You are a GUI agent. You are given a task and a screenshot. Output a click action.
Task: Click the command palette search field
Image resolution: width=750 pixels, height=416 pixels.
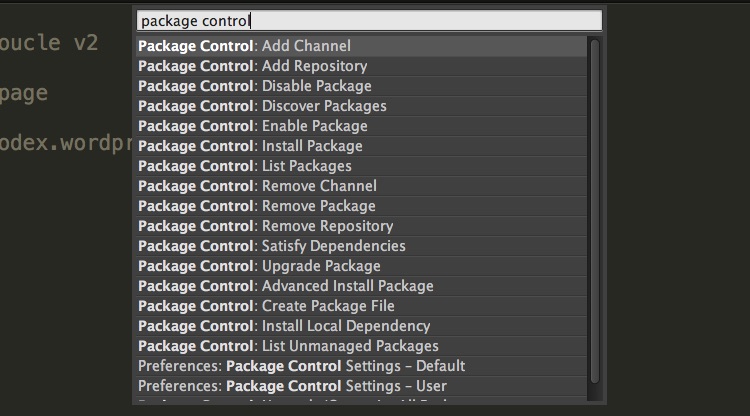pos(369,21)
